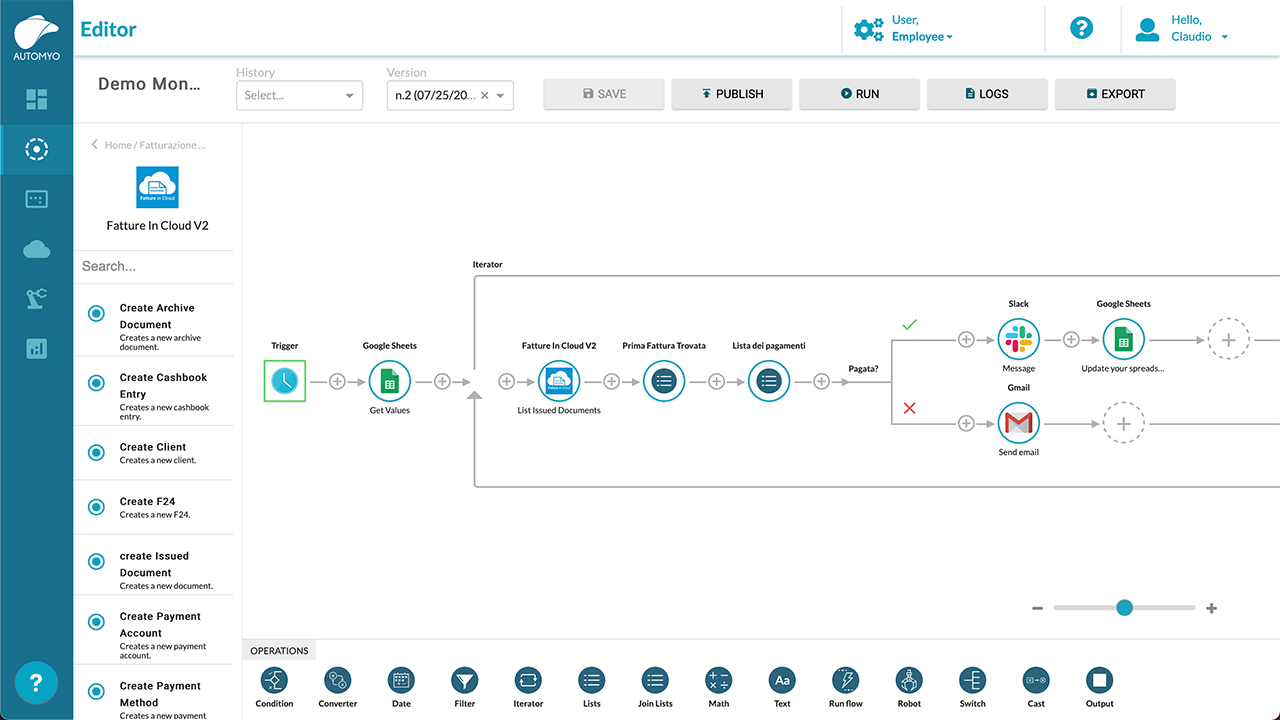Select the Update your spreadsheet node

(1123, 339)
